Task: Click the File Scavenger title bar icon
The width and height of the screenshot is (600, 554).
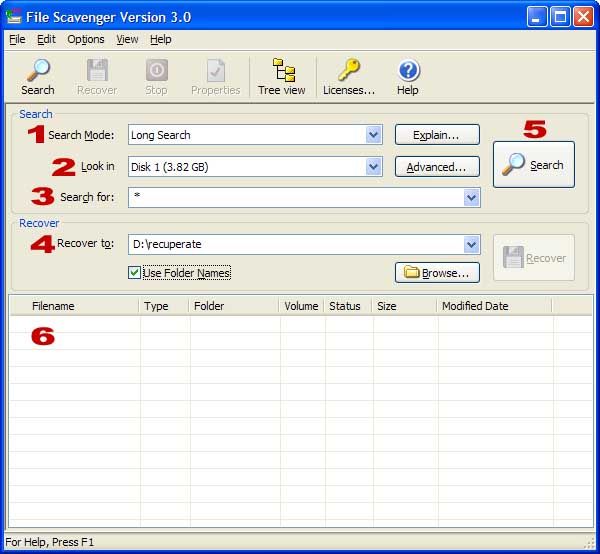Action: pyautogui.click(x=14, y=17)
